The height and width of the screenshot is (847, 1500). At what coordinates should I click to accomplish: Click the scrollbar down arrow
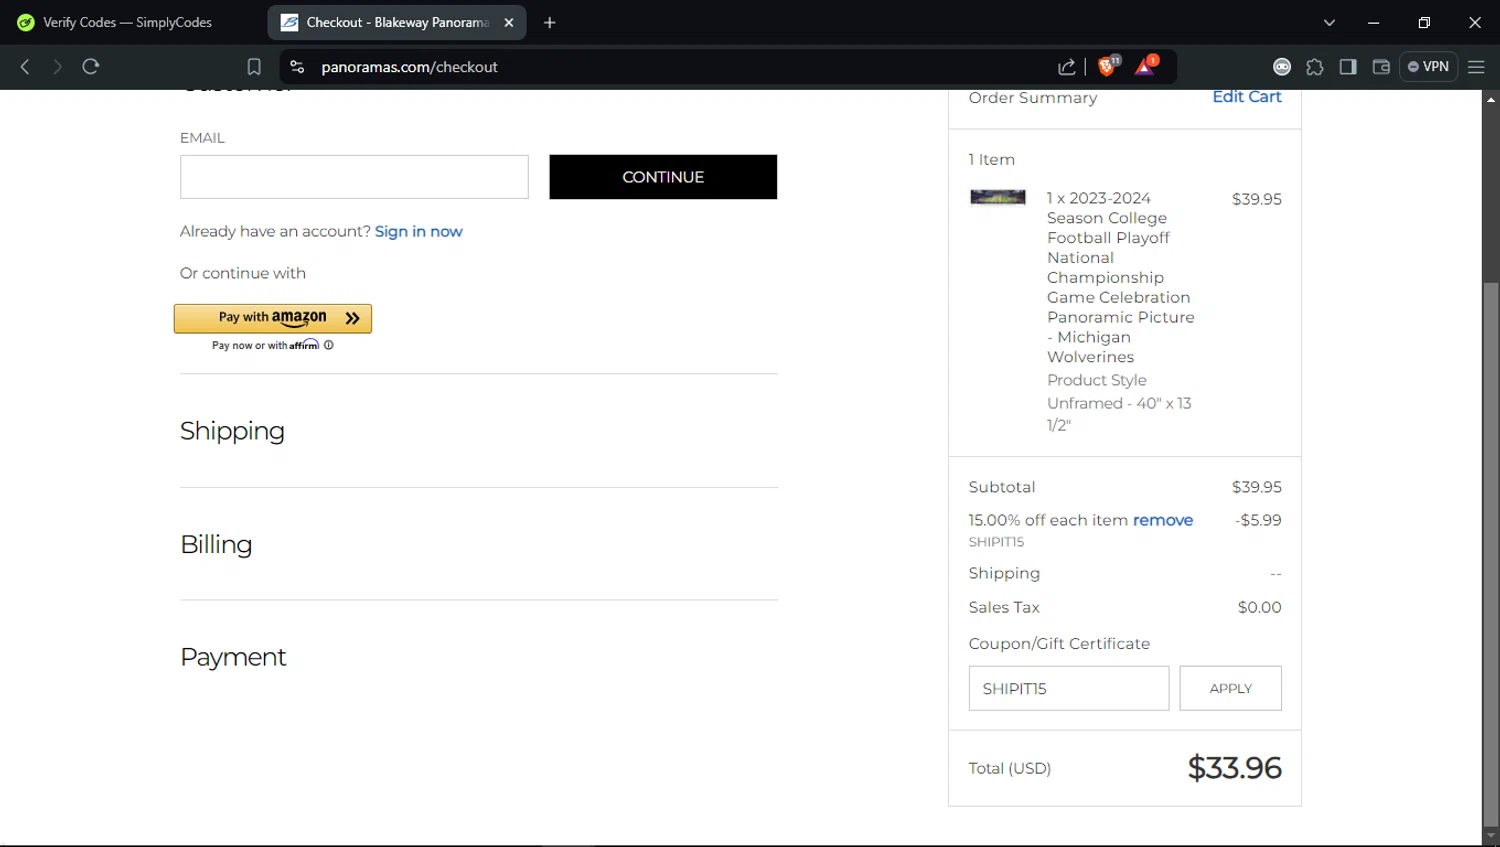pyautogui.click(x=1491, y=836)
